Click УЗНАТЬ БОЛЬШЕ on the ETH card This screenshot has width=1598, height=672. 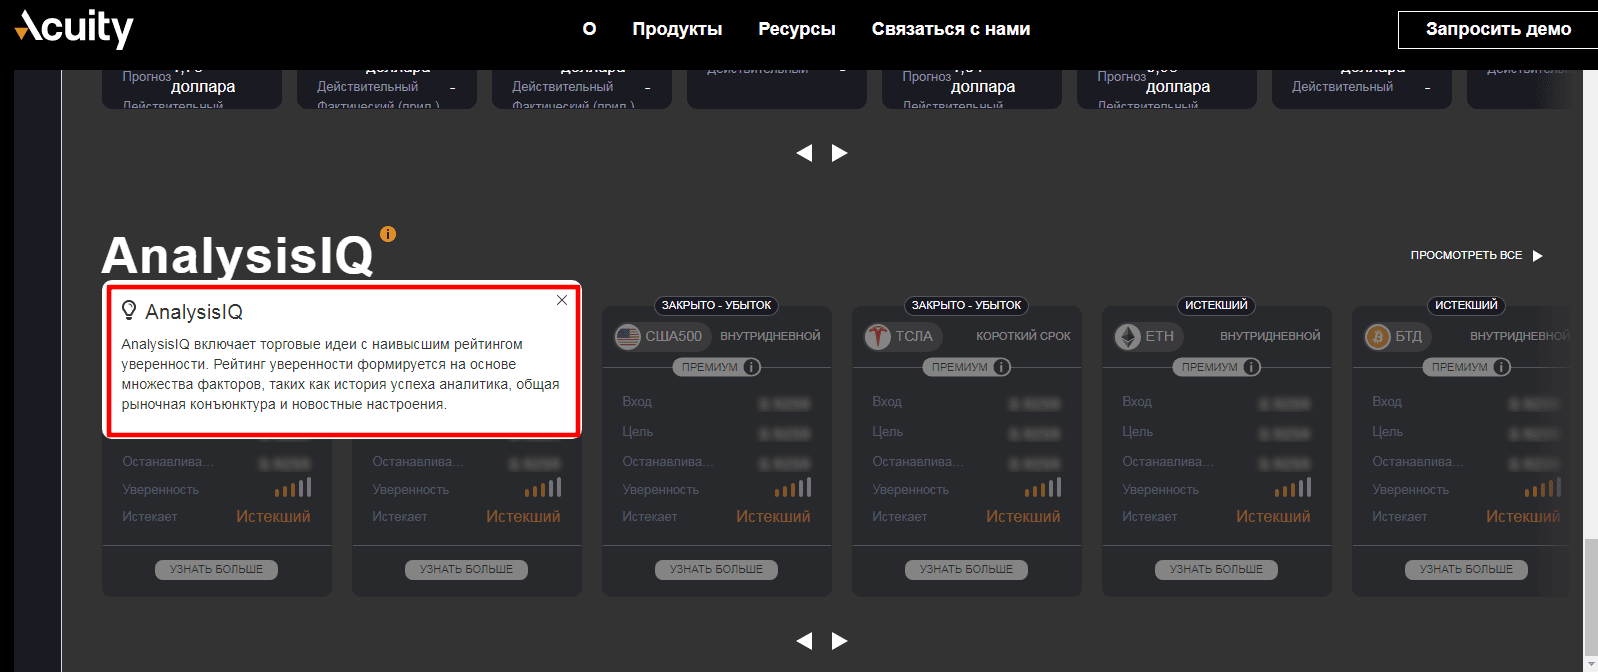click(1216, 570)
